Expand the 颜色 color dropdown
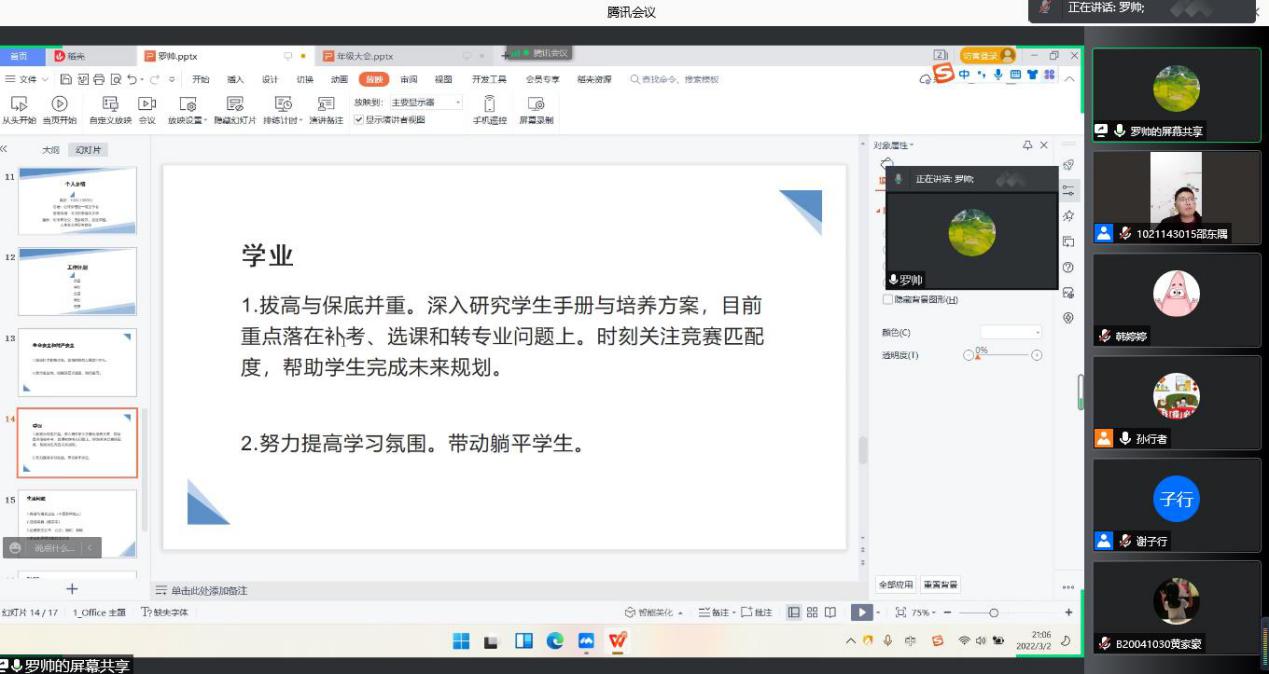The height and width of the screenshot is (674, 1269). pyautogui.click(x=1010, y=332)
